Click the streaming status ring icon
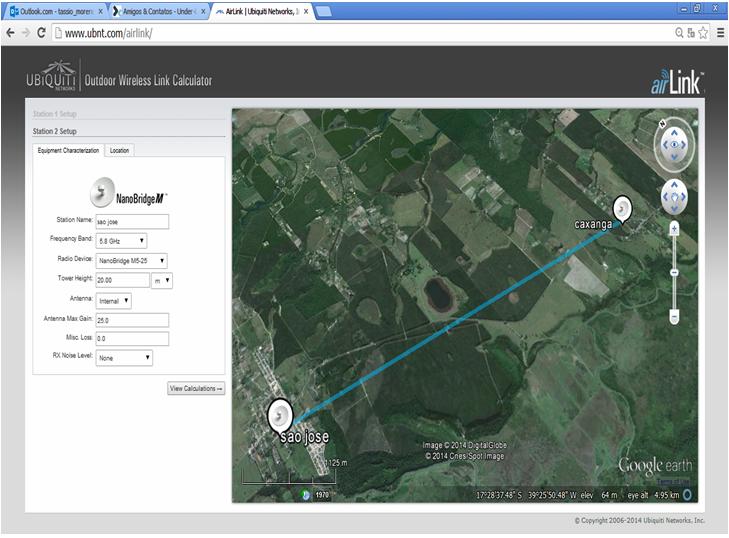Screen dimensions: 729x538 click(x=688, y=495)
